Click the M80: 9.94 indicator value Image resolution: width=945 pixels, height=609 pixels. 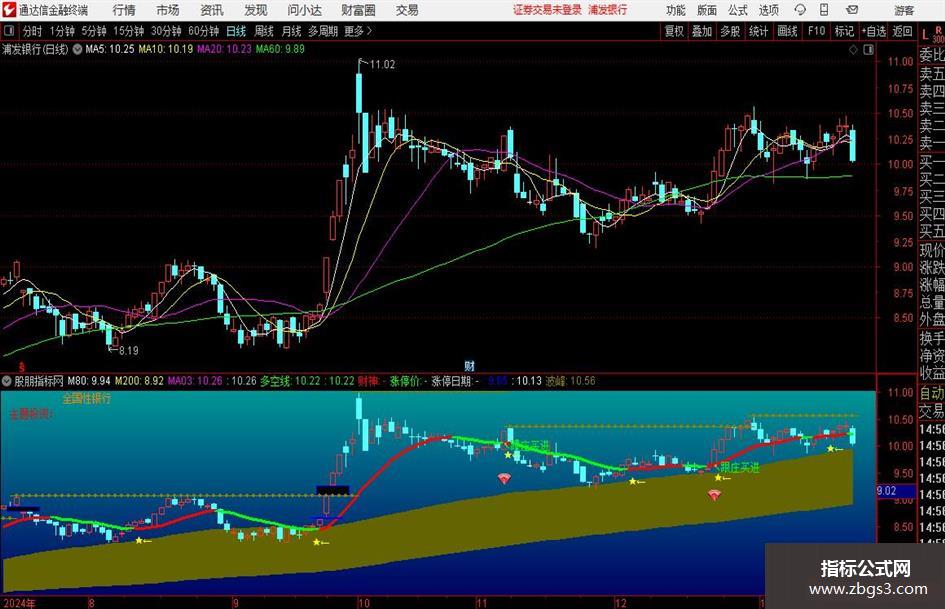pos(89,381)
